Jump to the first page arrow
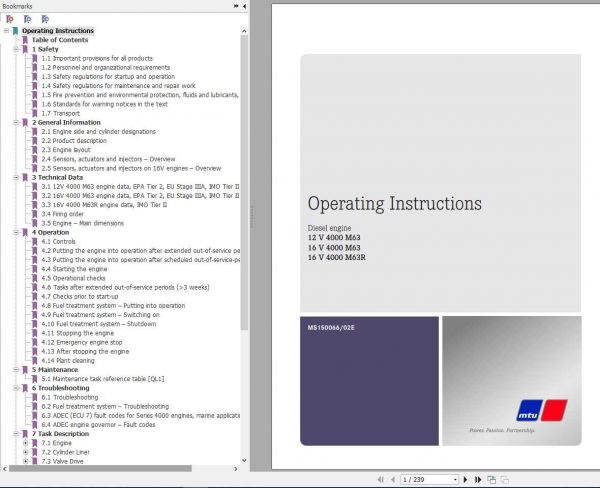The width and height of the screenshot is (600, 488). [x=380, y=480]
